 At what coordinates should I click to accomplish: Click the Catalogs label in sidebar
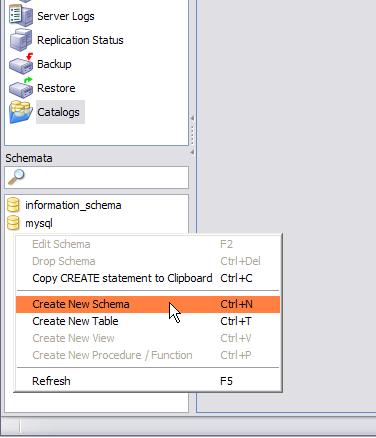click(60, 112)
